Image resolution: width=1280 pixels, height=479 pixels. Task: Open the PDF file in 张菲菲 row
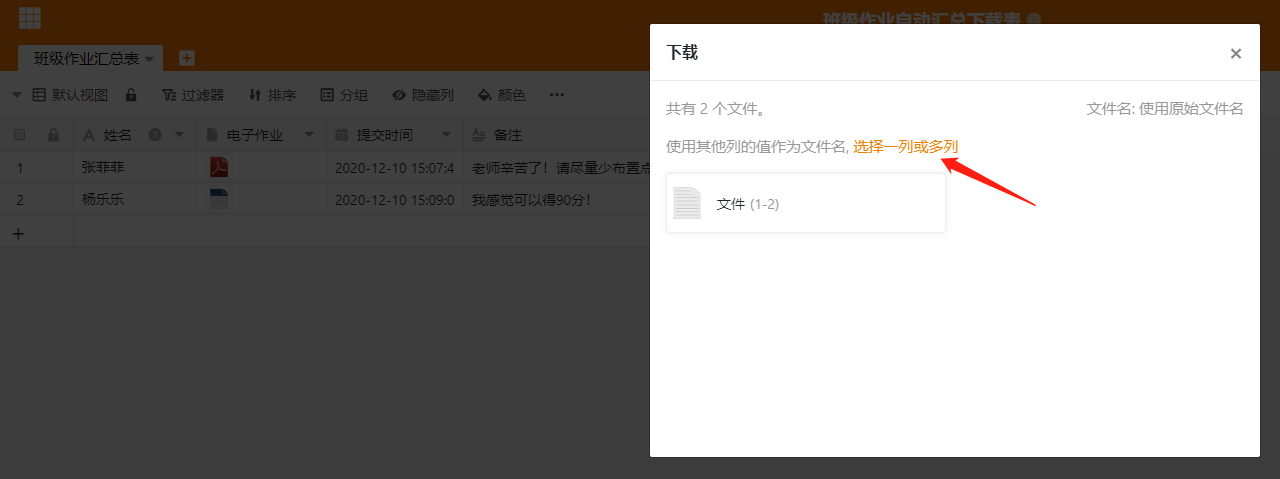click(219, 167)
